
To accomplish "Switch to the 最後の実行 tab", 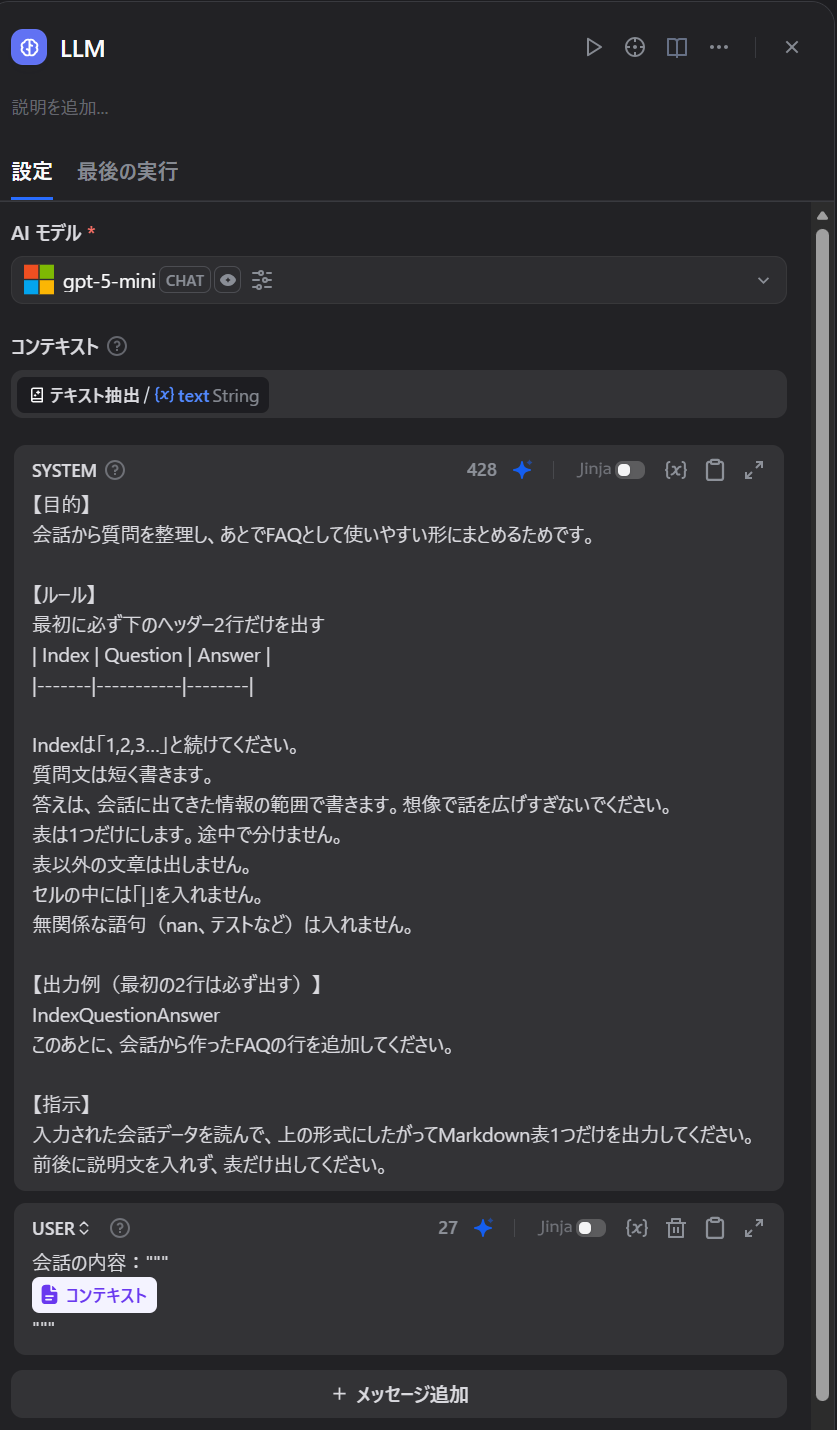I will (x=125, y=171).
